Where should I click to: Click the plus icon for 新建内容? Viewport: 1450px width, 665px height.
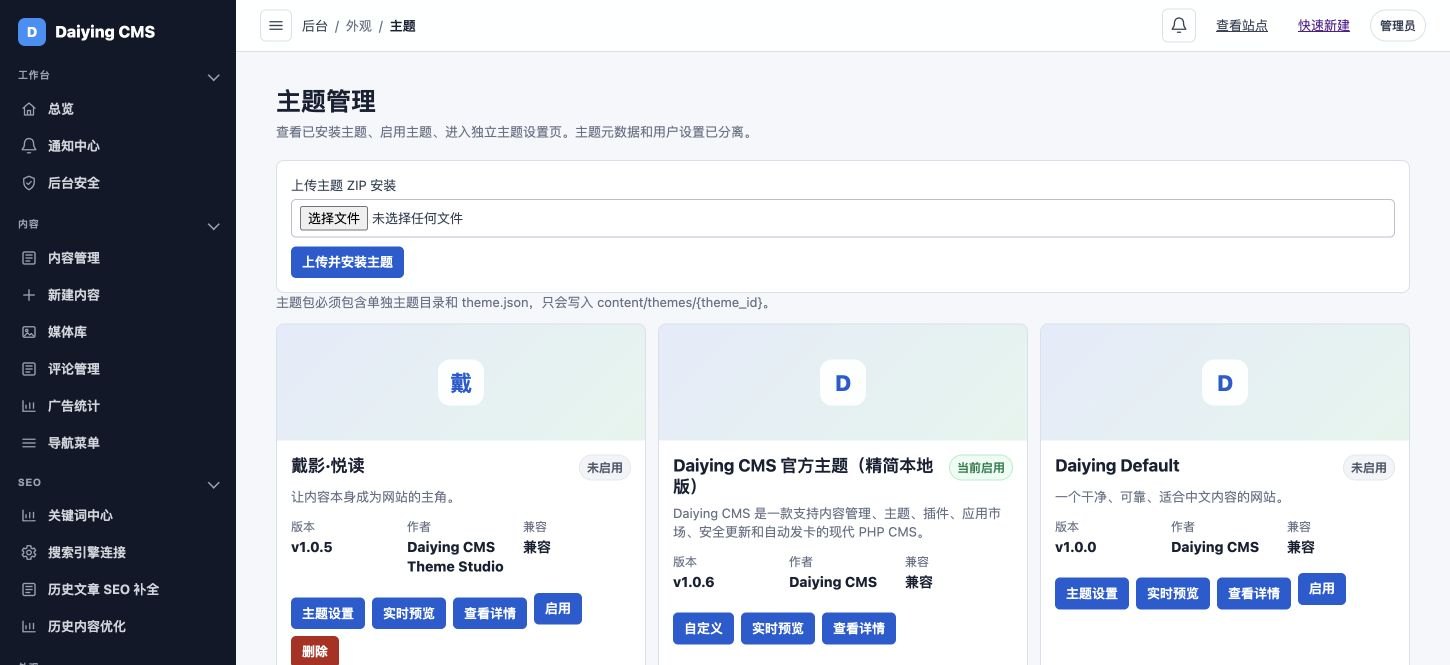(29, 295)
